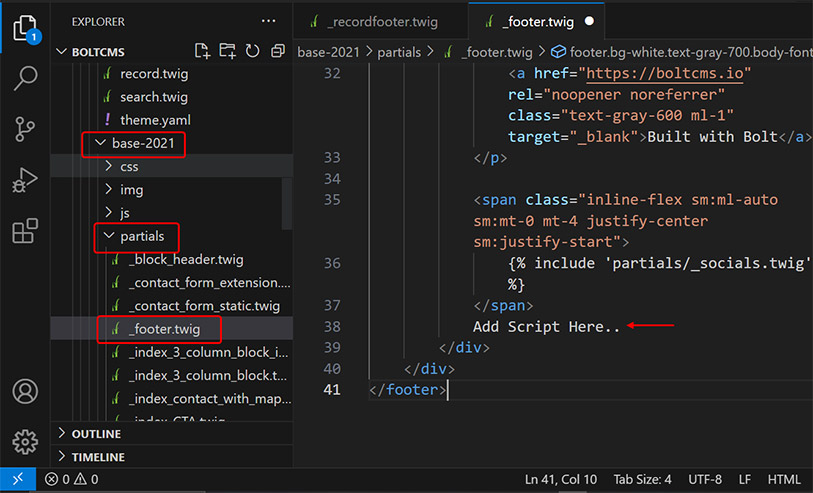Expand the img folder

click(x=108, y=189)
